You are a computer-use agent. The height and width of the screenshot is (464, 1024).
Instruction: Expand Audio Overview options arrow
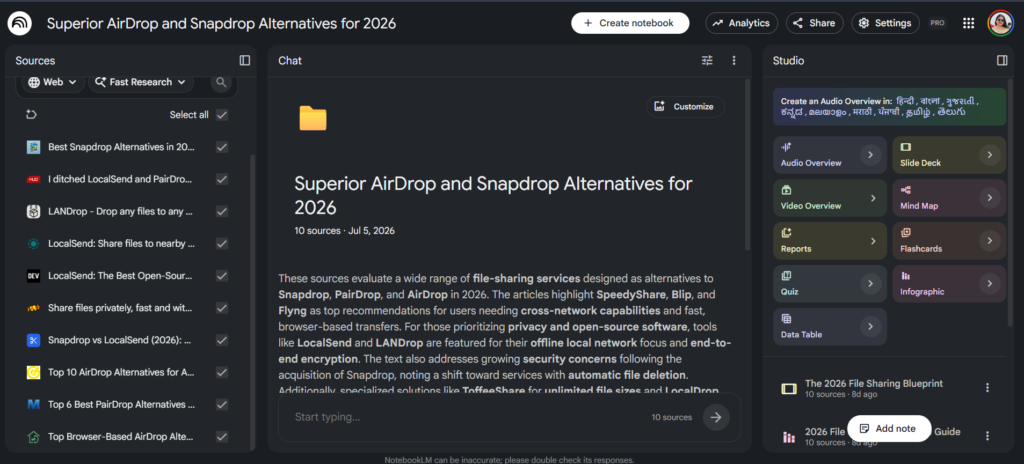870,155
